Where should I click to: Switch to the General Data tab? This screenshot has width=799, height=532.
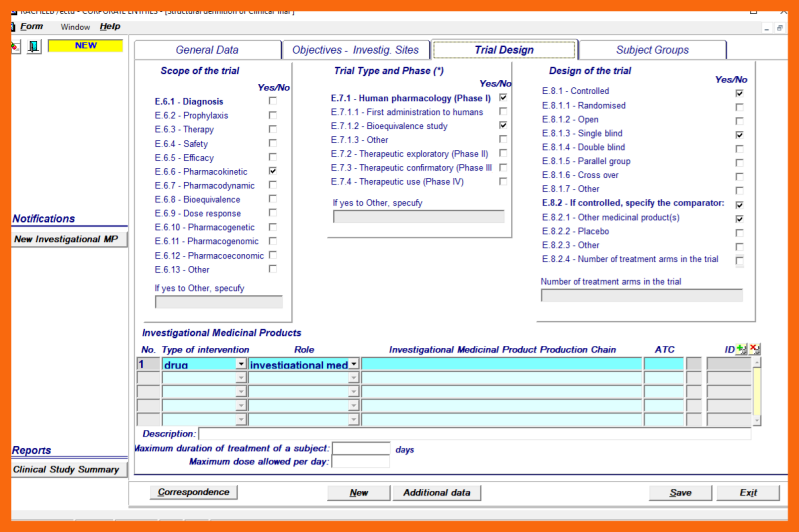point(207,50)
